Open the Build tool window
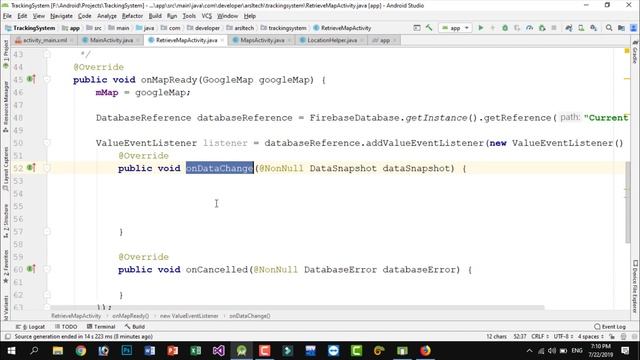Screen dimensions: 640x360 point(135,327)
